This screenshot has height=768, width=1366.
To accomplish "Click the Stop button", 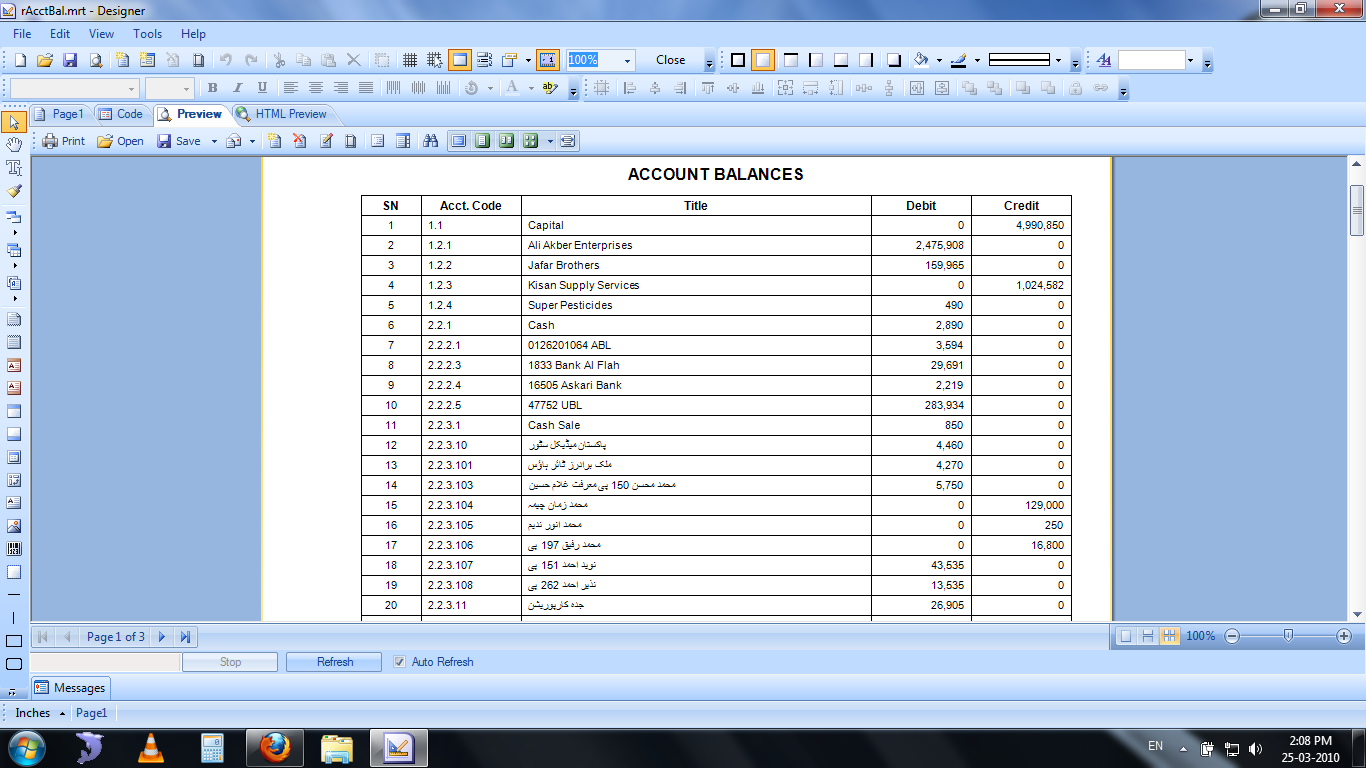I will [x=230, y=662].
